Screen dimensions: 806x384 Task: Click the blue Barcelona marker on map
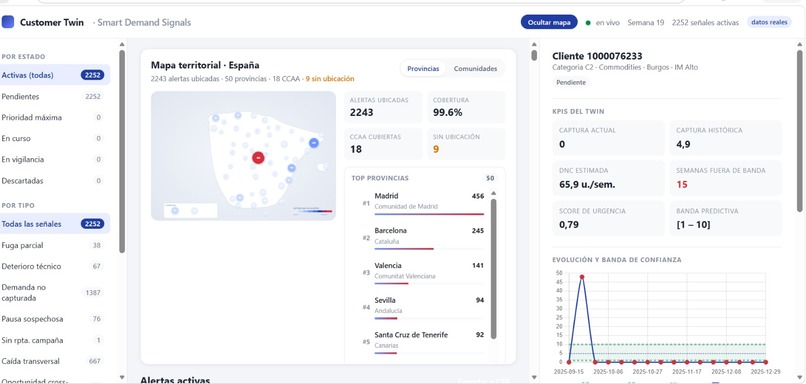(x=314, y=143)
